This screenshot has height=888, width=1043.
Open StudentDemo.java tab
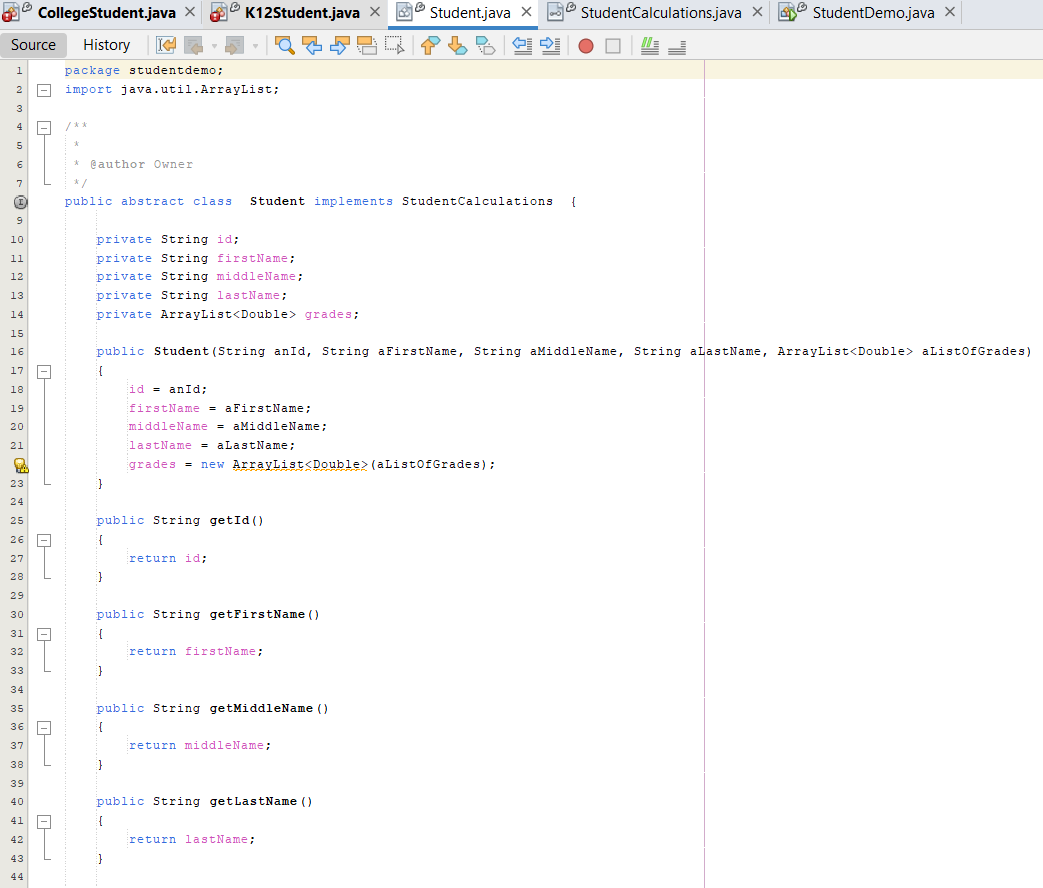873,13
